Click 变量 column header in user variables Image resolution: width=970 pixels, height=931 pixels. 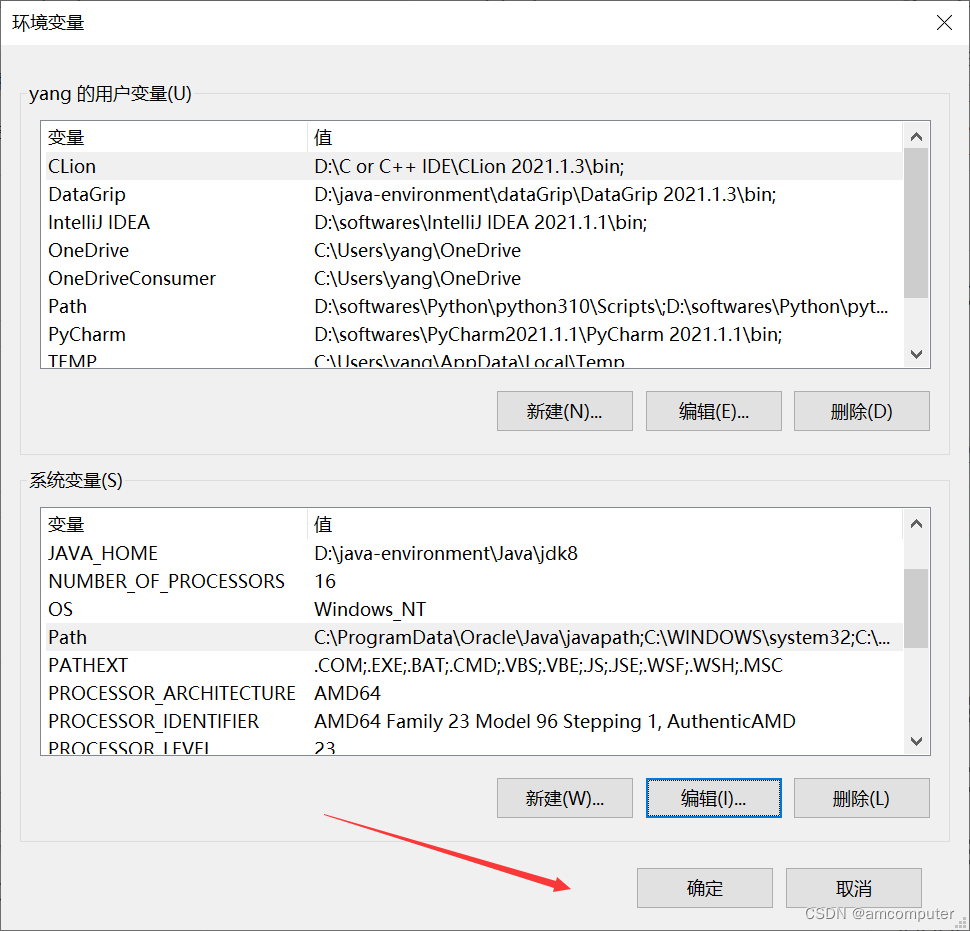coord(175,137)
